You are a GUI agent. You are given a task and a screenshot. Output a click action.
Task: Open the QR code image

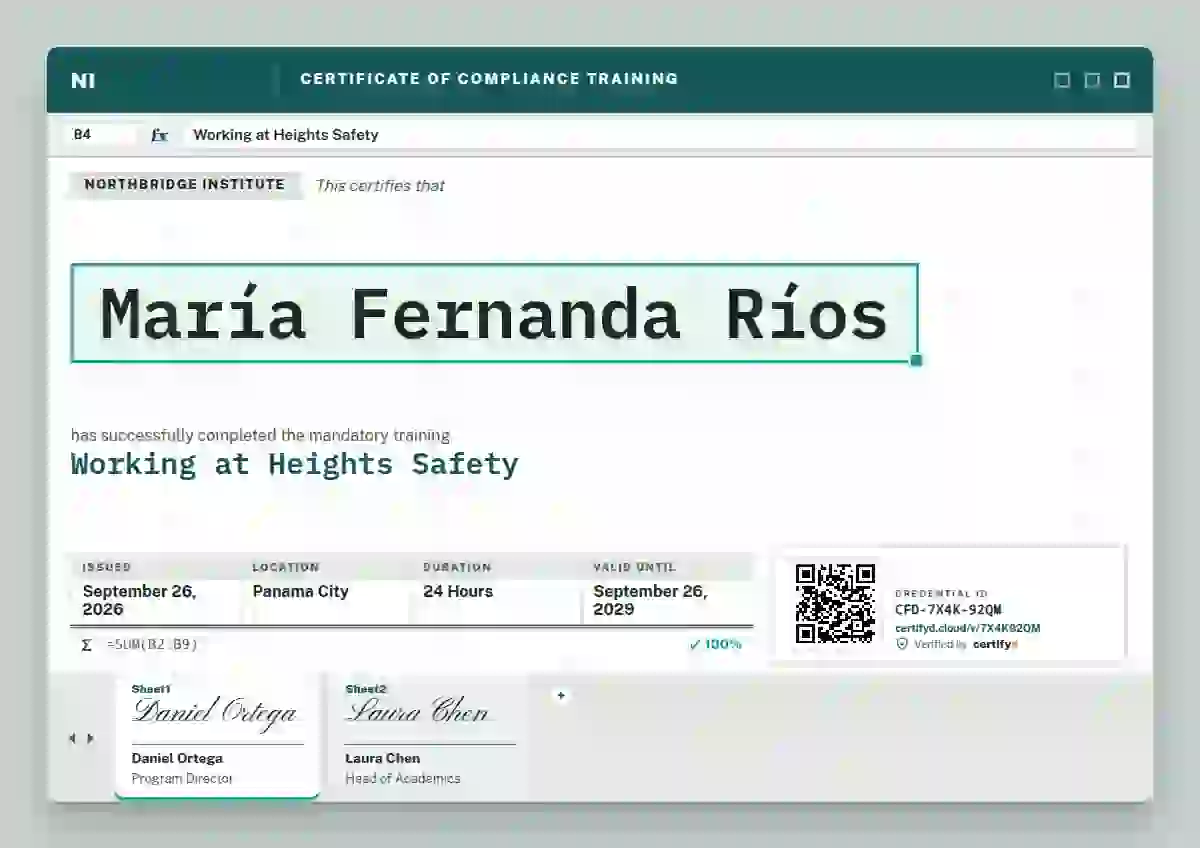pos(835,604)
